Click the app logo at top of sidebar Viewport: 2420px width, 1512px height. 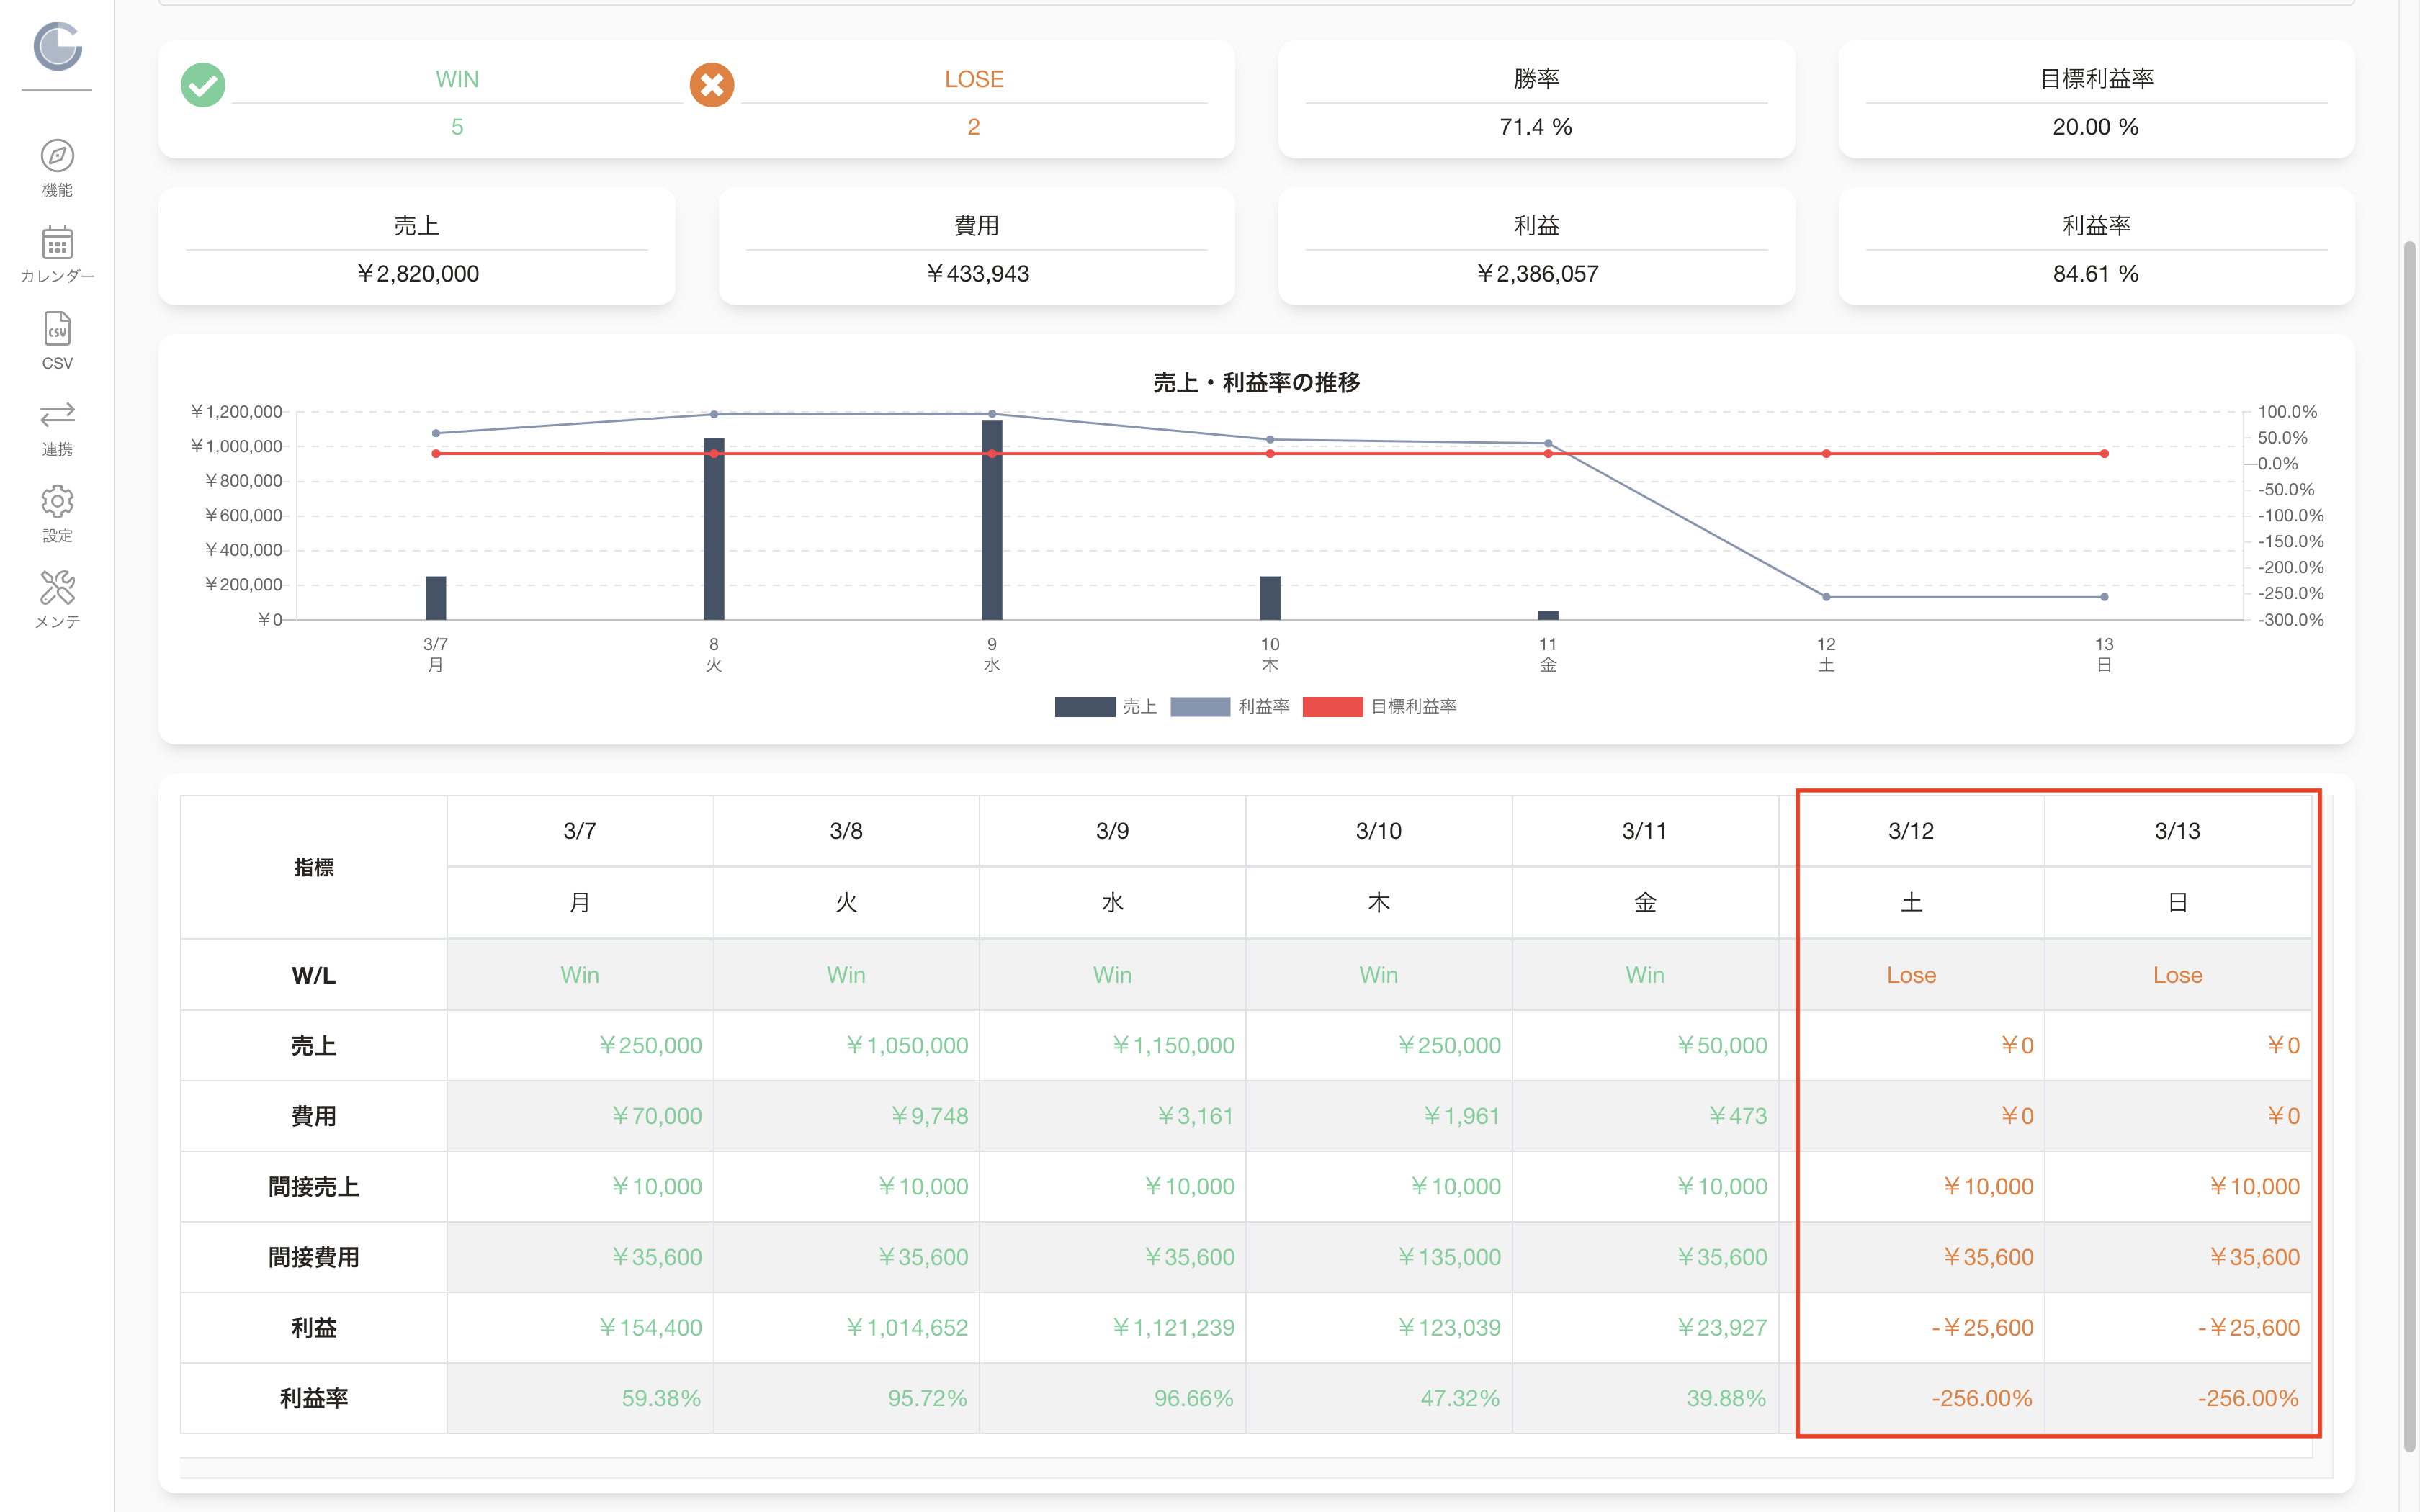point(57,45)
